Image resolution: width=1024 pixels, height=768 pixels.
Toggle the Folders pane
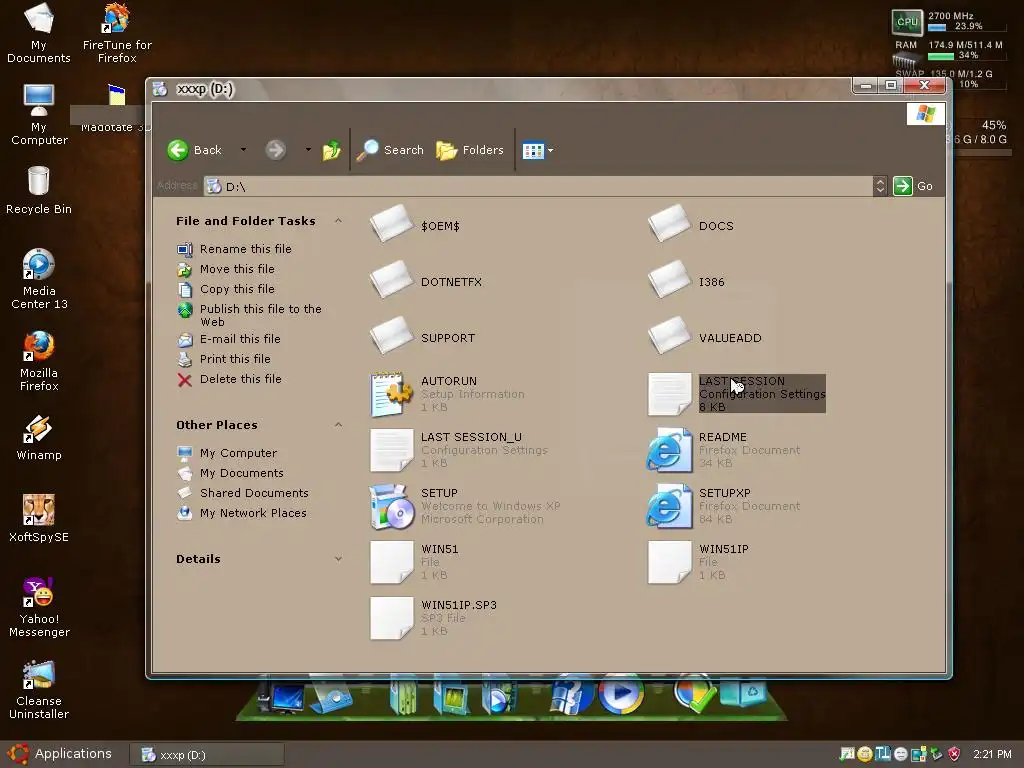coord(470,150)
